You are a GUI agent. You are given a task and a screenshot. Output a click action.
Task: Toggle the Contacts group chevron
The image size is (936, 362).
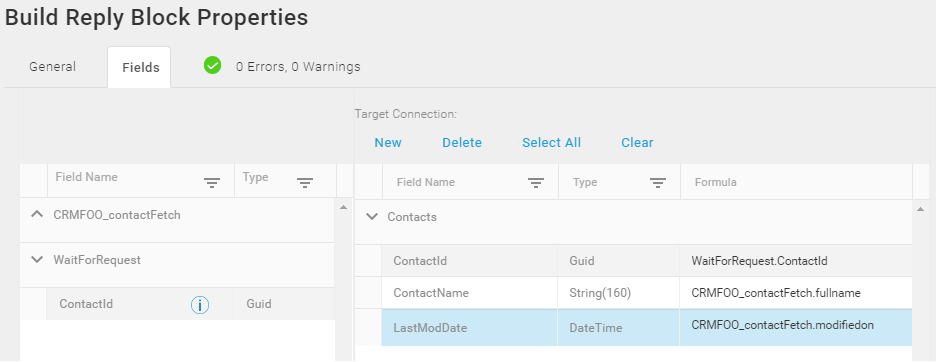point(372,217)
